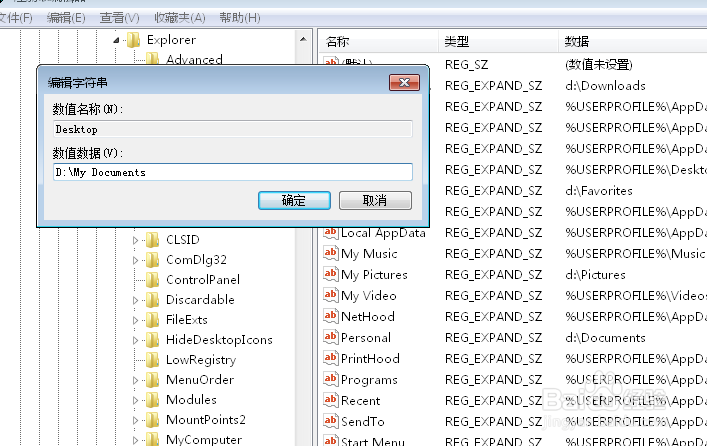707x446 pixels.
Task: Select the REG_SZ type cell
Action: tap(466, 65)
